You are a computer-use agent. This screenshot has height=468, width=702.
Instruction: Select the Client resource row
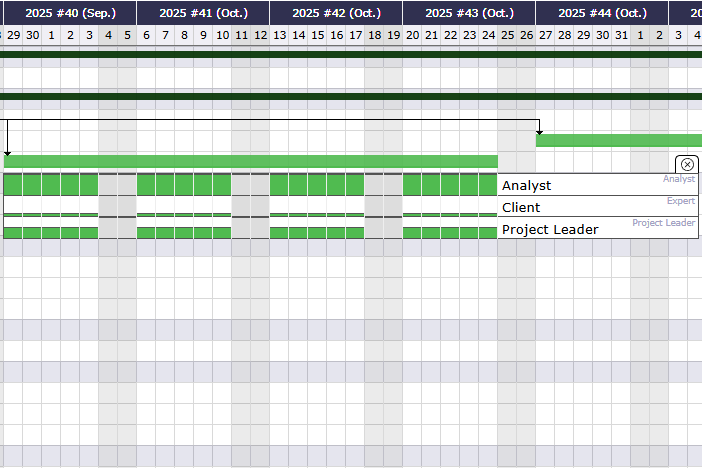click(x=597, y=207)
